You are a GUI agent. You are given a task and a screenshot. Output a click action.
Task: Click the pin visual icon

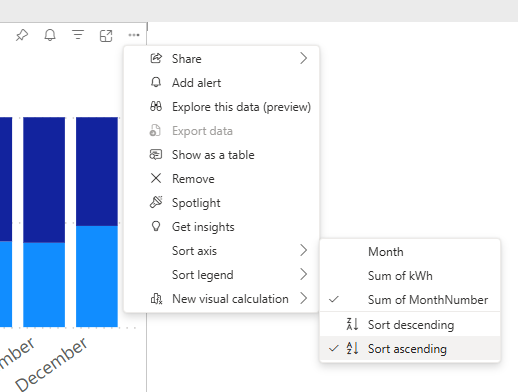[22, 35]
